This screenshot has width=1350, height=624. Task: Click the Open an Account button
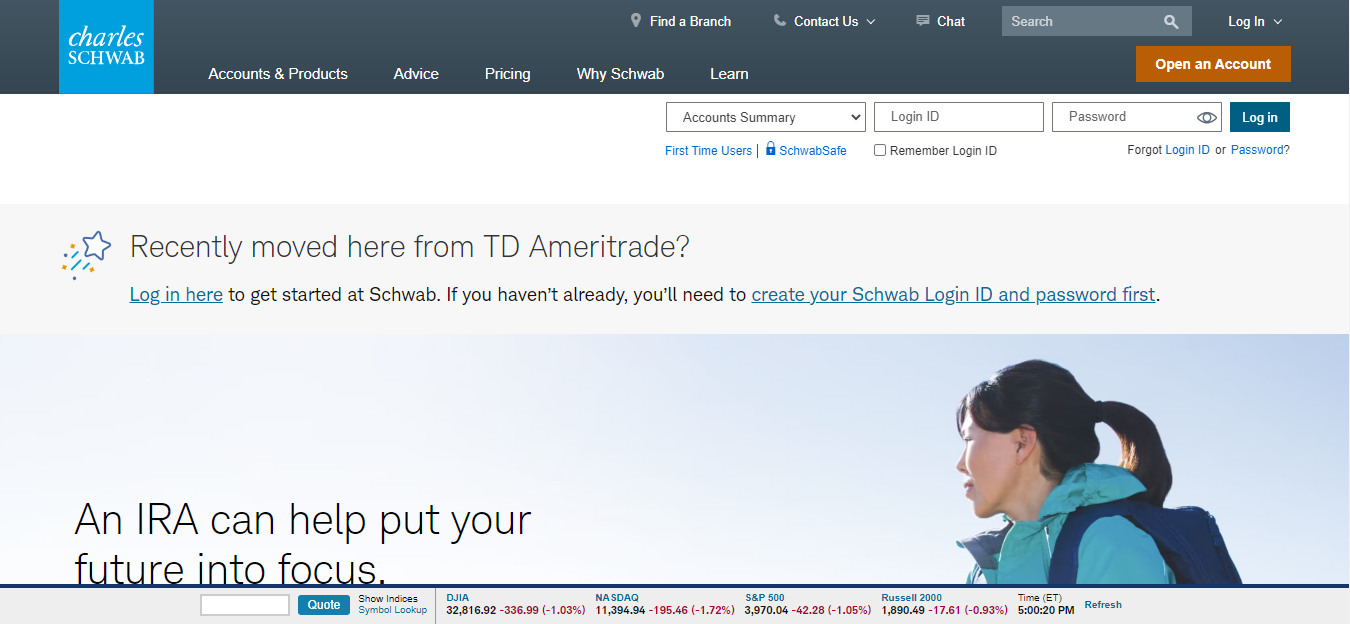[1213, 64]
